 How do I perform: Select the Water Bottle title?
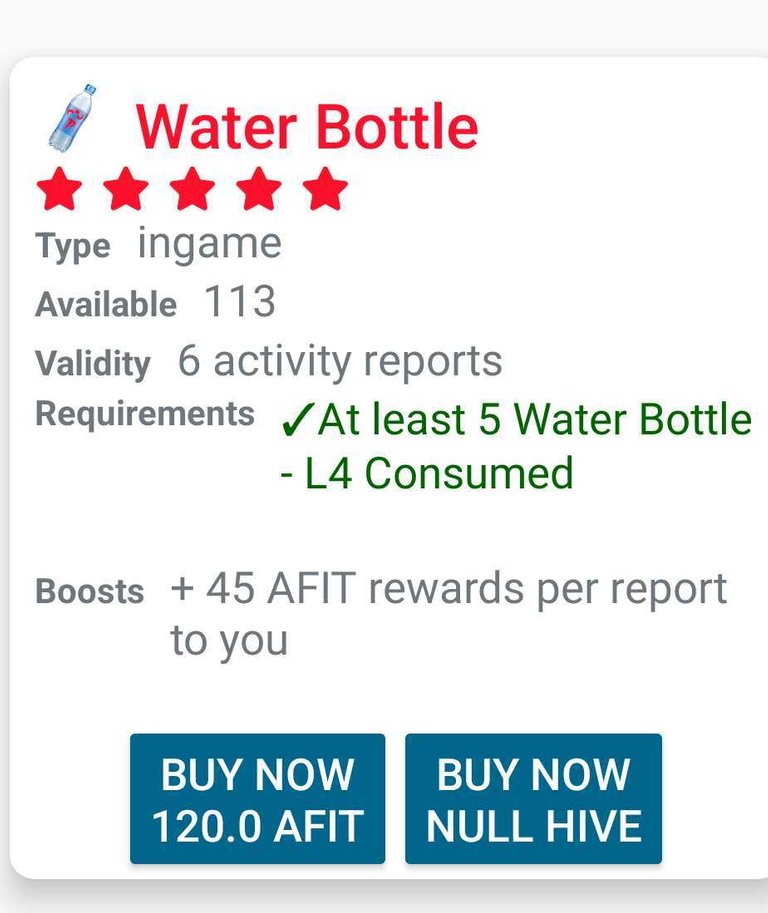coord(307,126)
